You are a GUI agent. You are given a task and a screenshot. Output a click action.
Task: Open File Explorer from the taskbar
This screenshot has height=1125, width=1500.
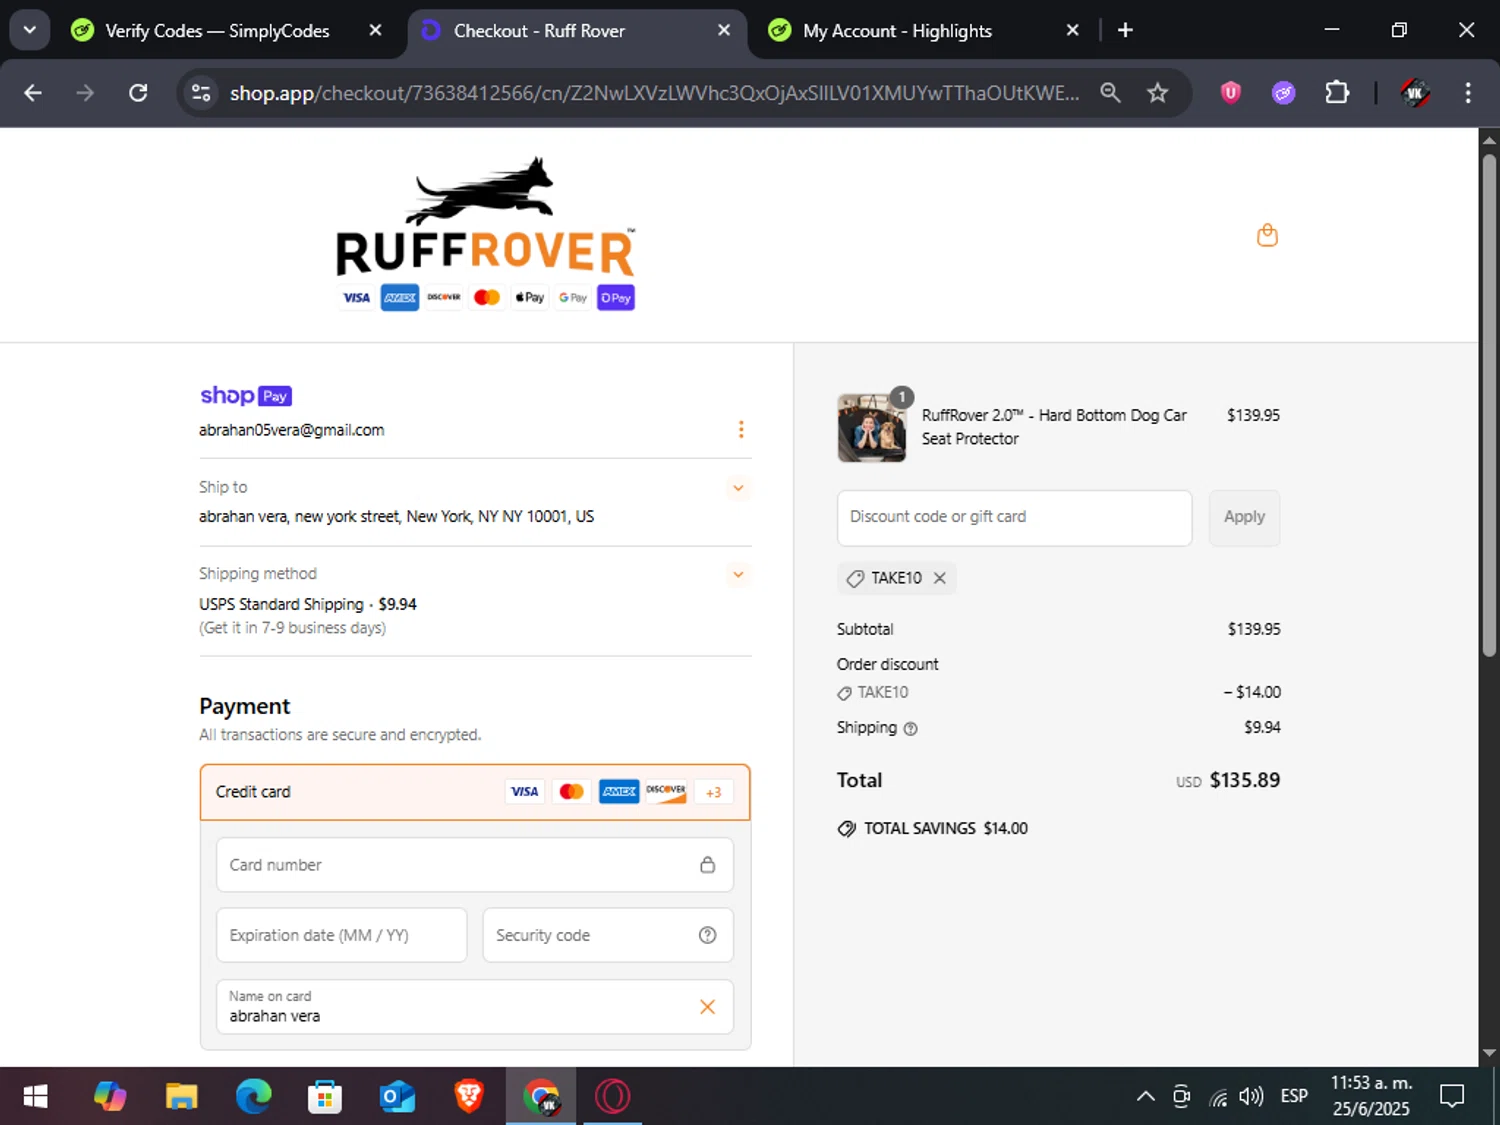[x=181, y=1097]
